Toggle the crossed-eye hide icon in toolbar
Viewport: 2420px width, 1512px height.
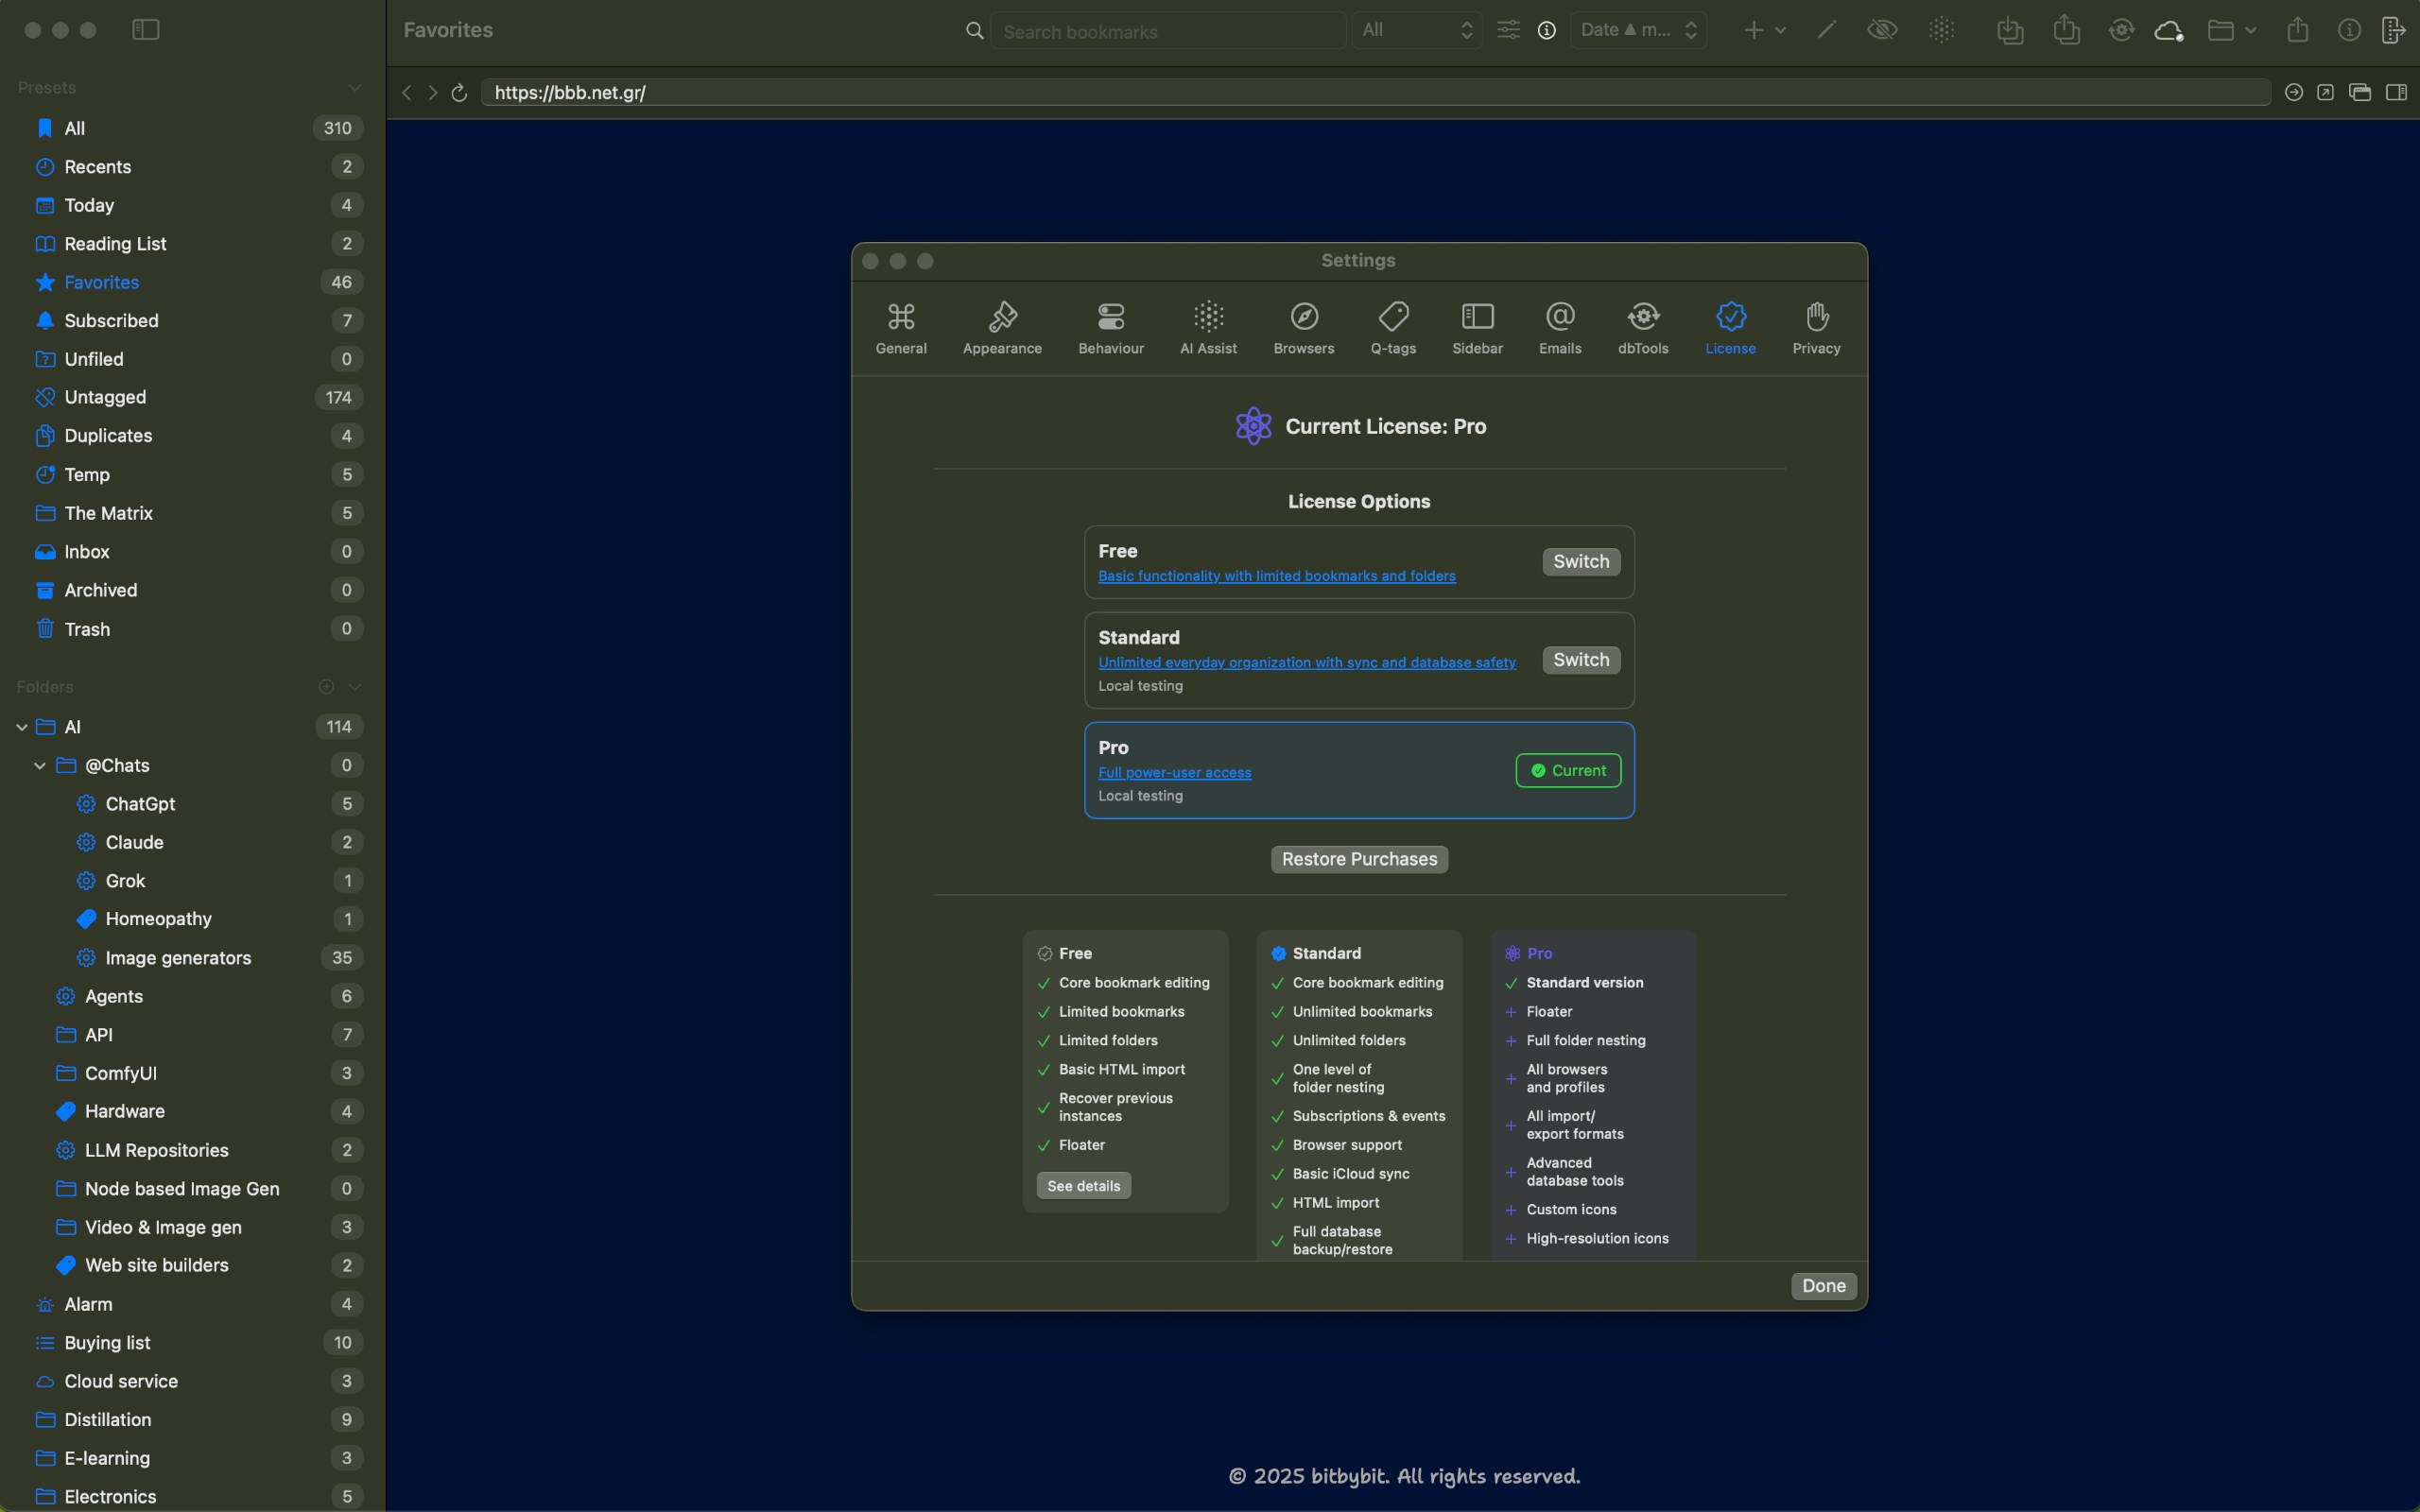click(1882, 30)
